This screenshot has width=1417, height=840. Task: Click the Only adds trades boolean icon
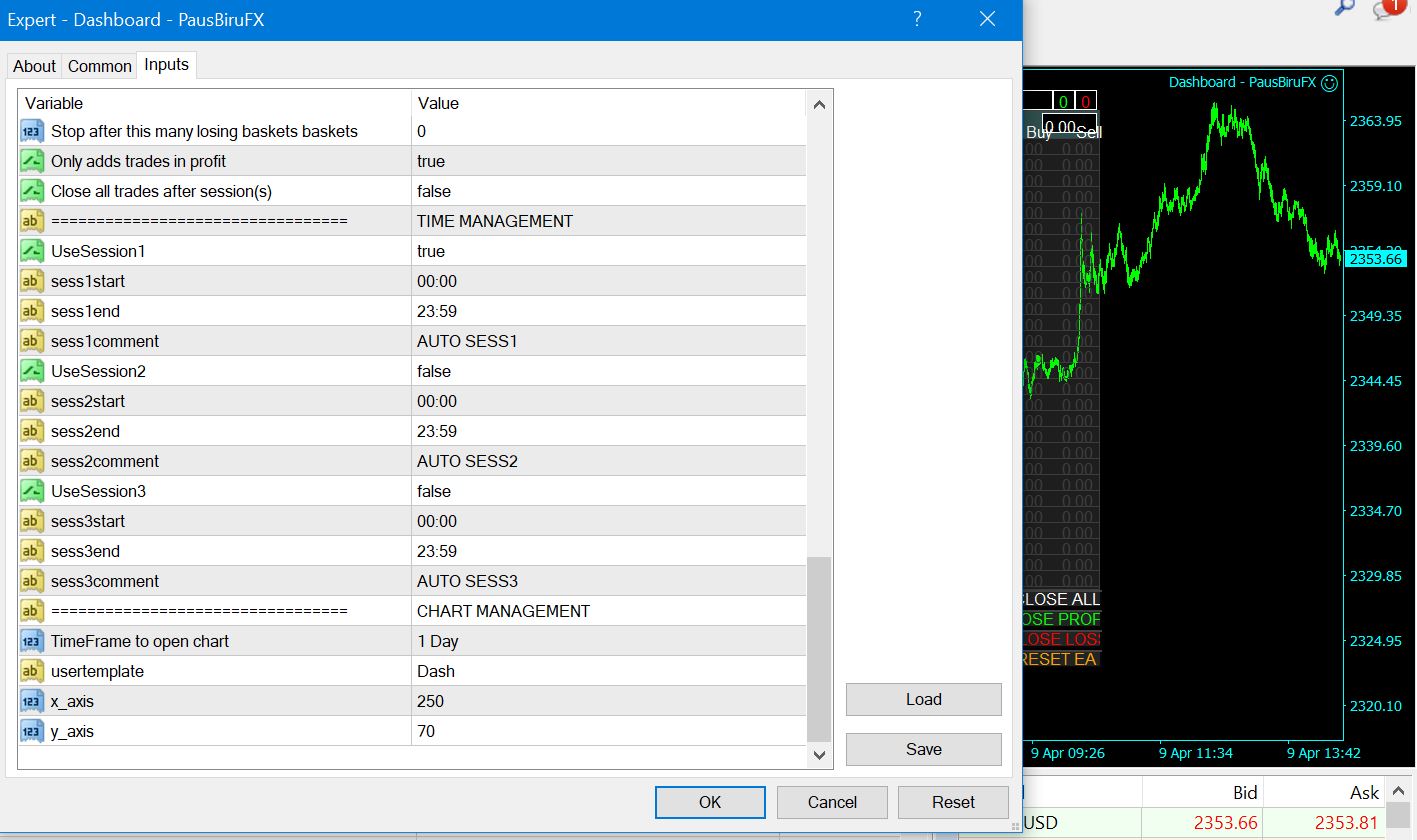tap(32, 161)
